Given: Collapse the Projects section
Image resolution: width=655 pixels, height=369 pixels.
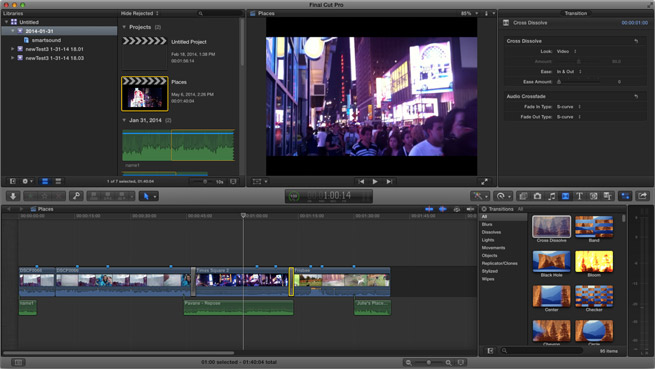Looking at the screenshot, I should (124, 27).
